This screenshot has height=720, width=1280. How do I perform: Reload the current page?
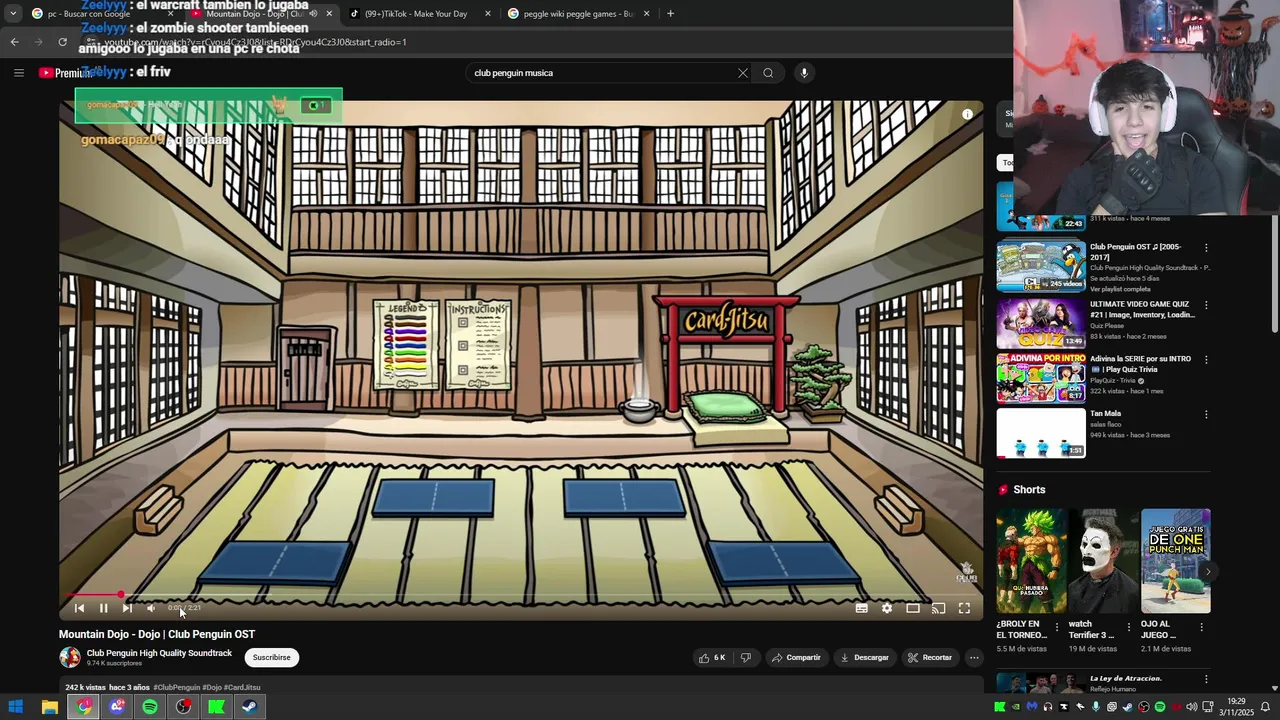[62, 42]
